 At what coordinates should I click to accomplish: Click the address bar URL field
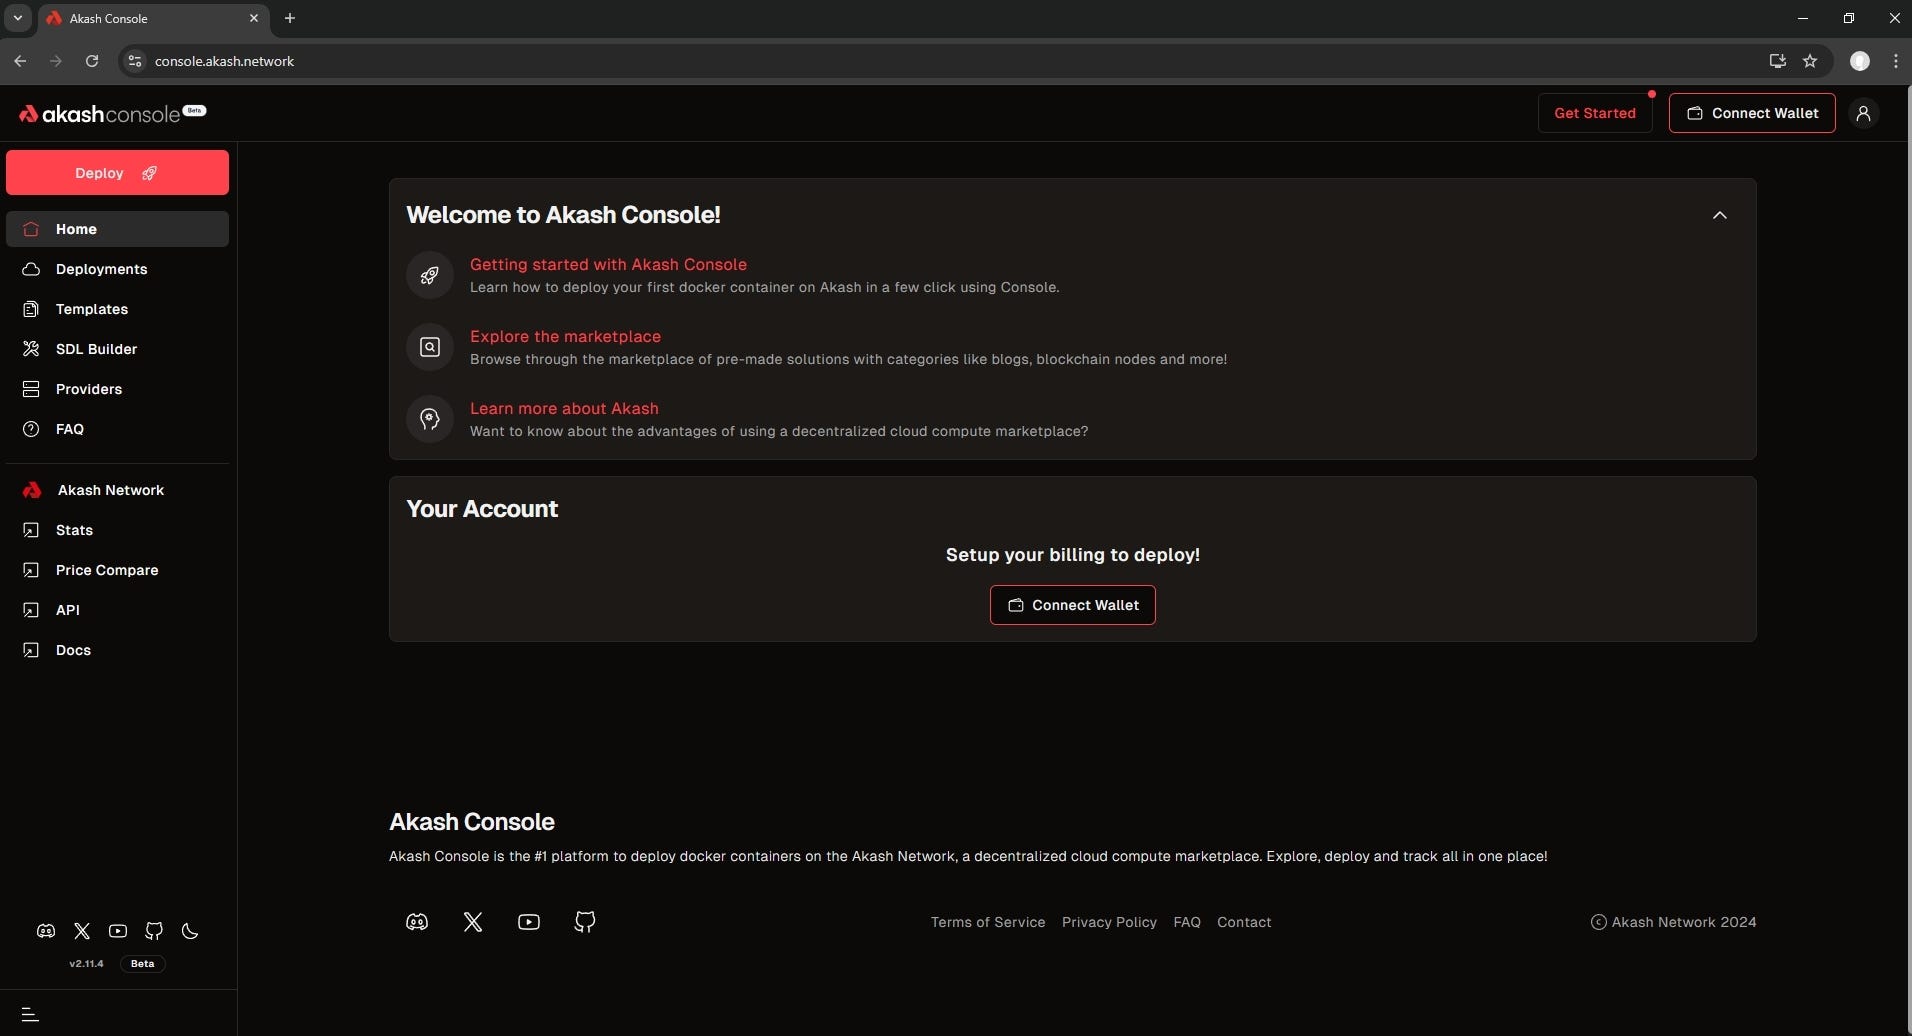[x=950, y=61]
